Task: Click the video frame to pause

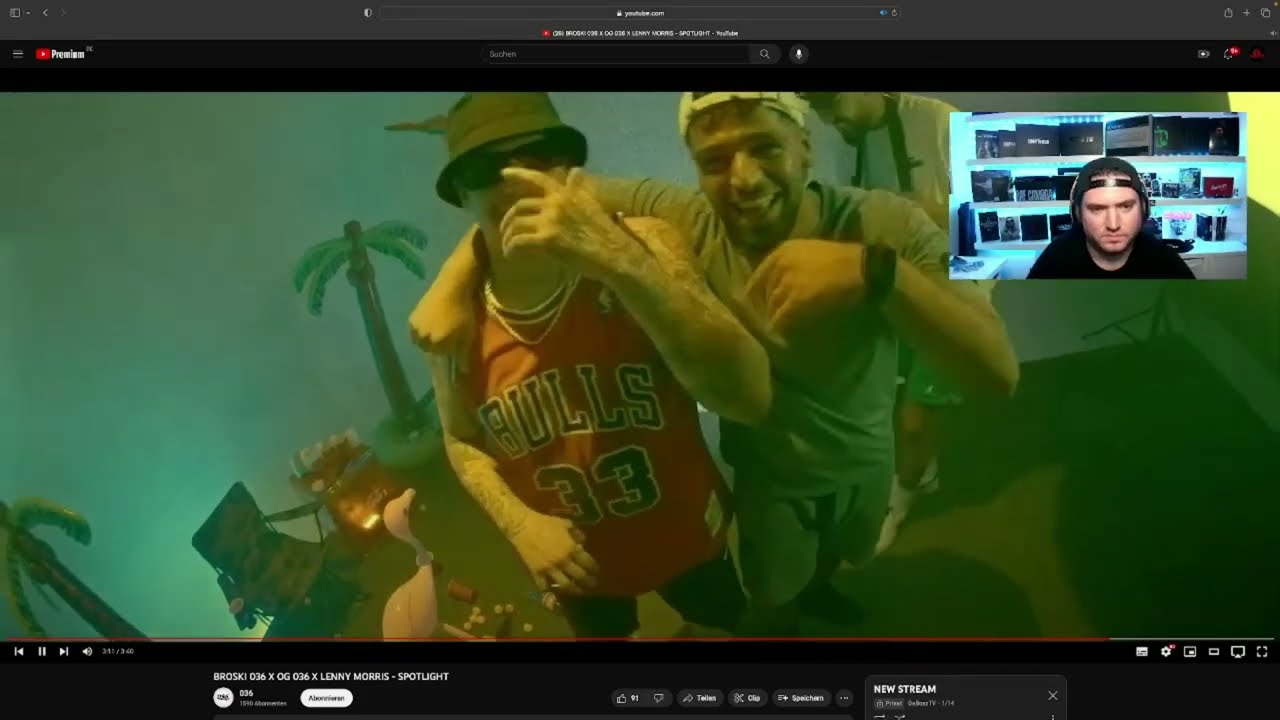Action: 640,365
